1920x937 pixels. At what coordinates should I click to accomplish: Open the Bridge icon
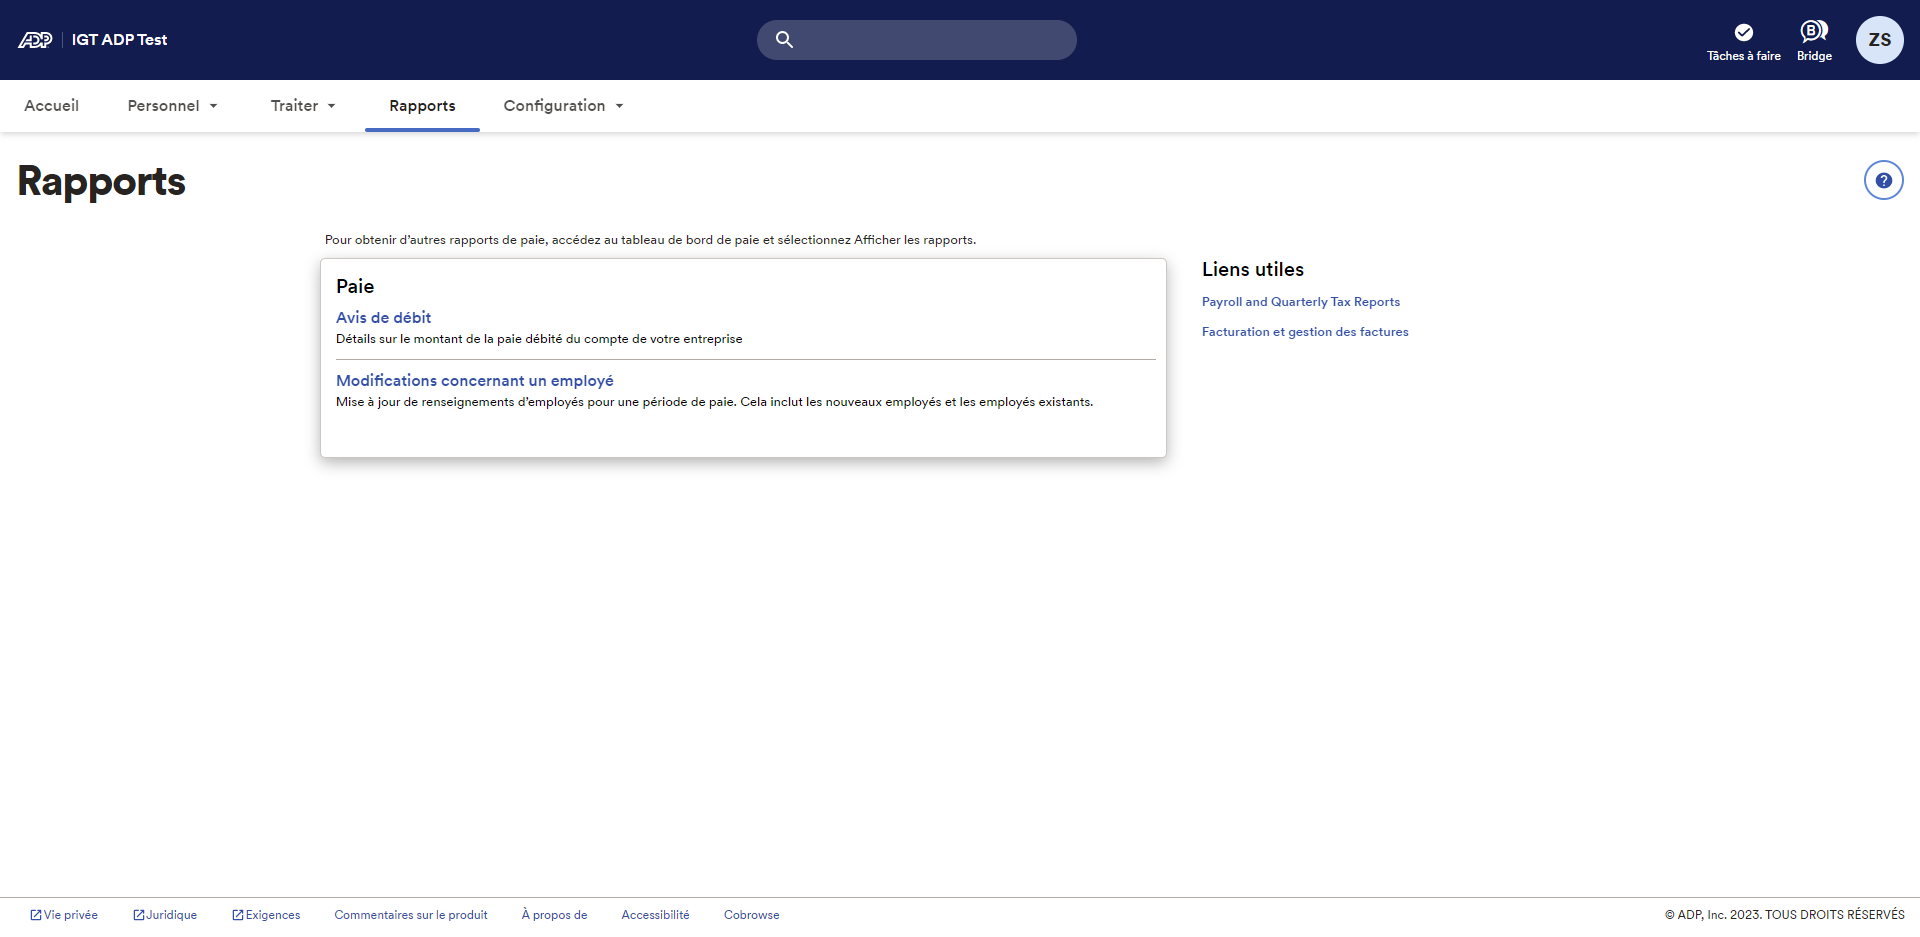click(1813, 32)
